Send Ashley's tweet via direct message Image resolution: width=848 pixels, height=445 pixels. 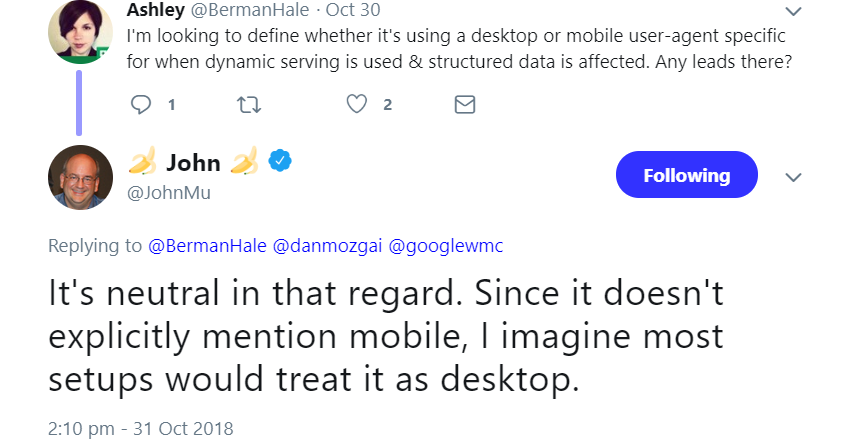click(x=464, y=104)
